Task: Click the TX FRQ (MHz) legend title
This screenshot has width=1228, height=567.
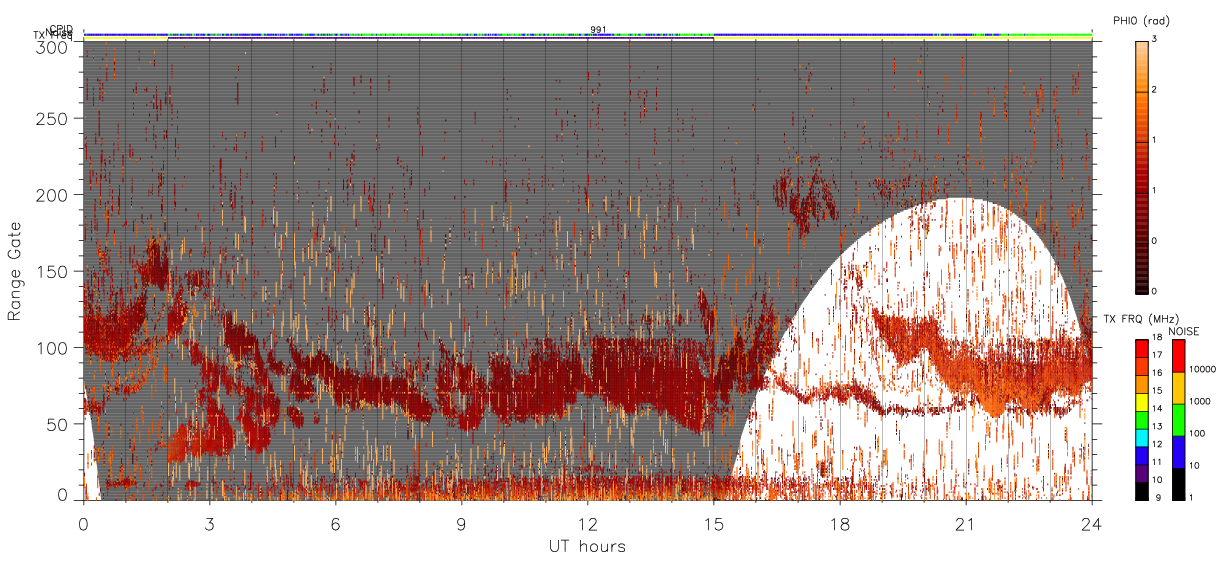Action: tap(1141, 318)
